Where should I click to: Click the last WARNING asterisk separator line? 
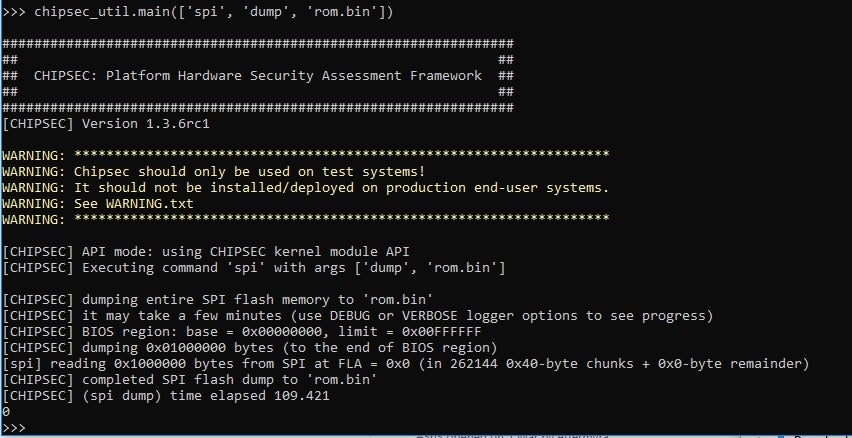(306, 219)
